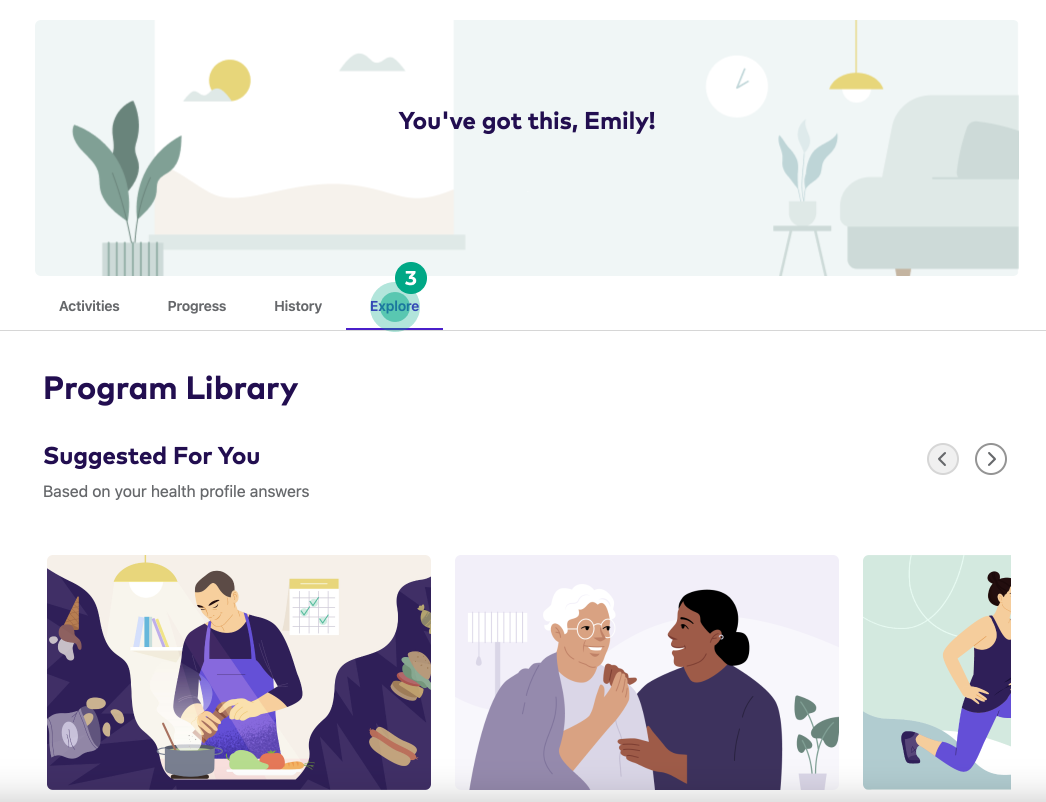Viewport: 1046px width, 802px height.
Task: Open the woman exercising program card
Action: [937, 672]
